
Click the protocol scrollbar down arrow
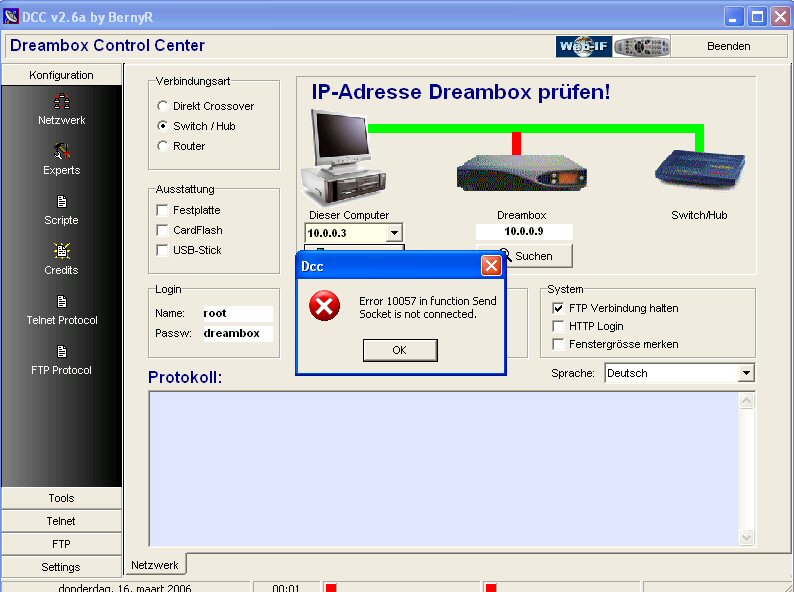coord(746,537)
